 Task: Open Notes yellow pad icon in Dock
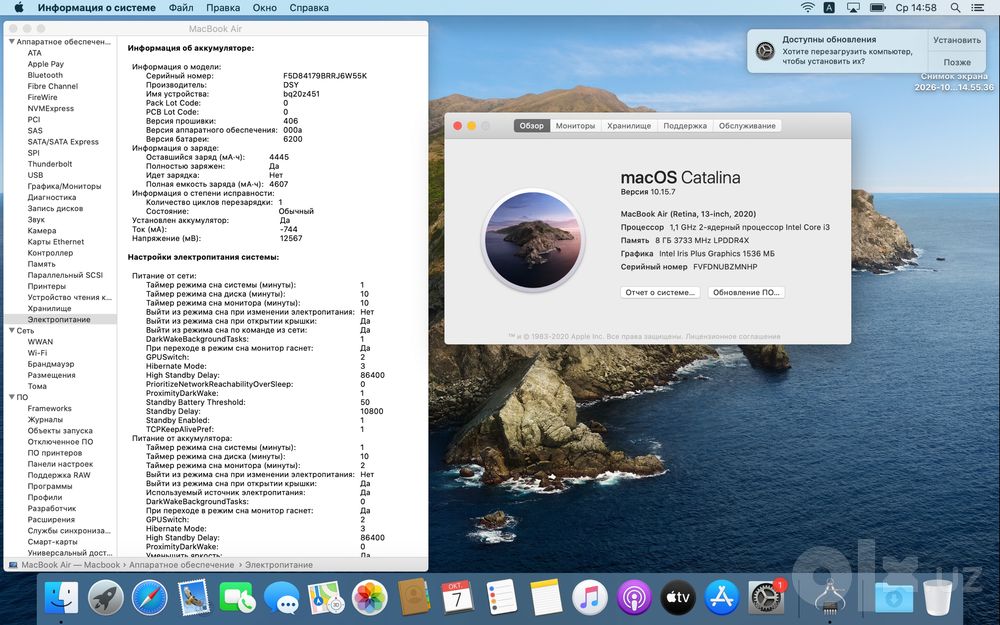point(546,598)
